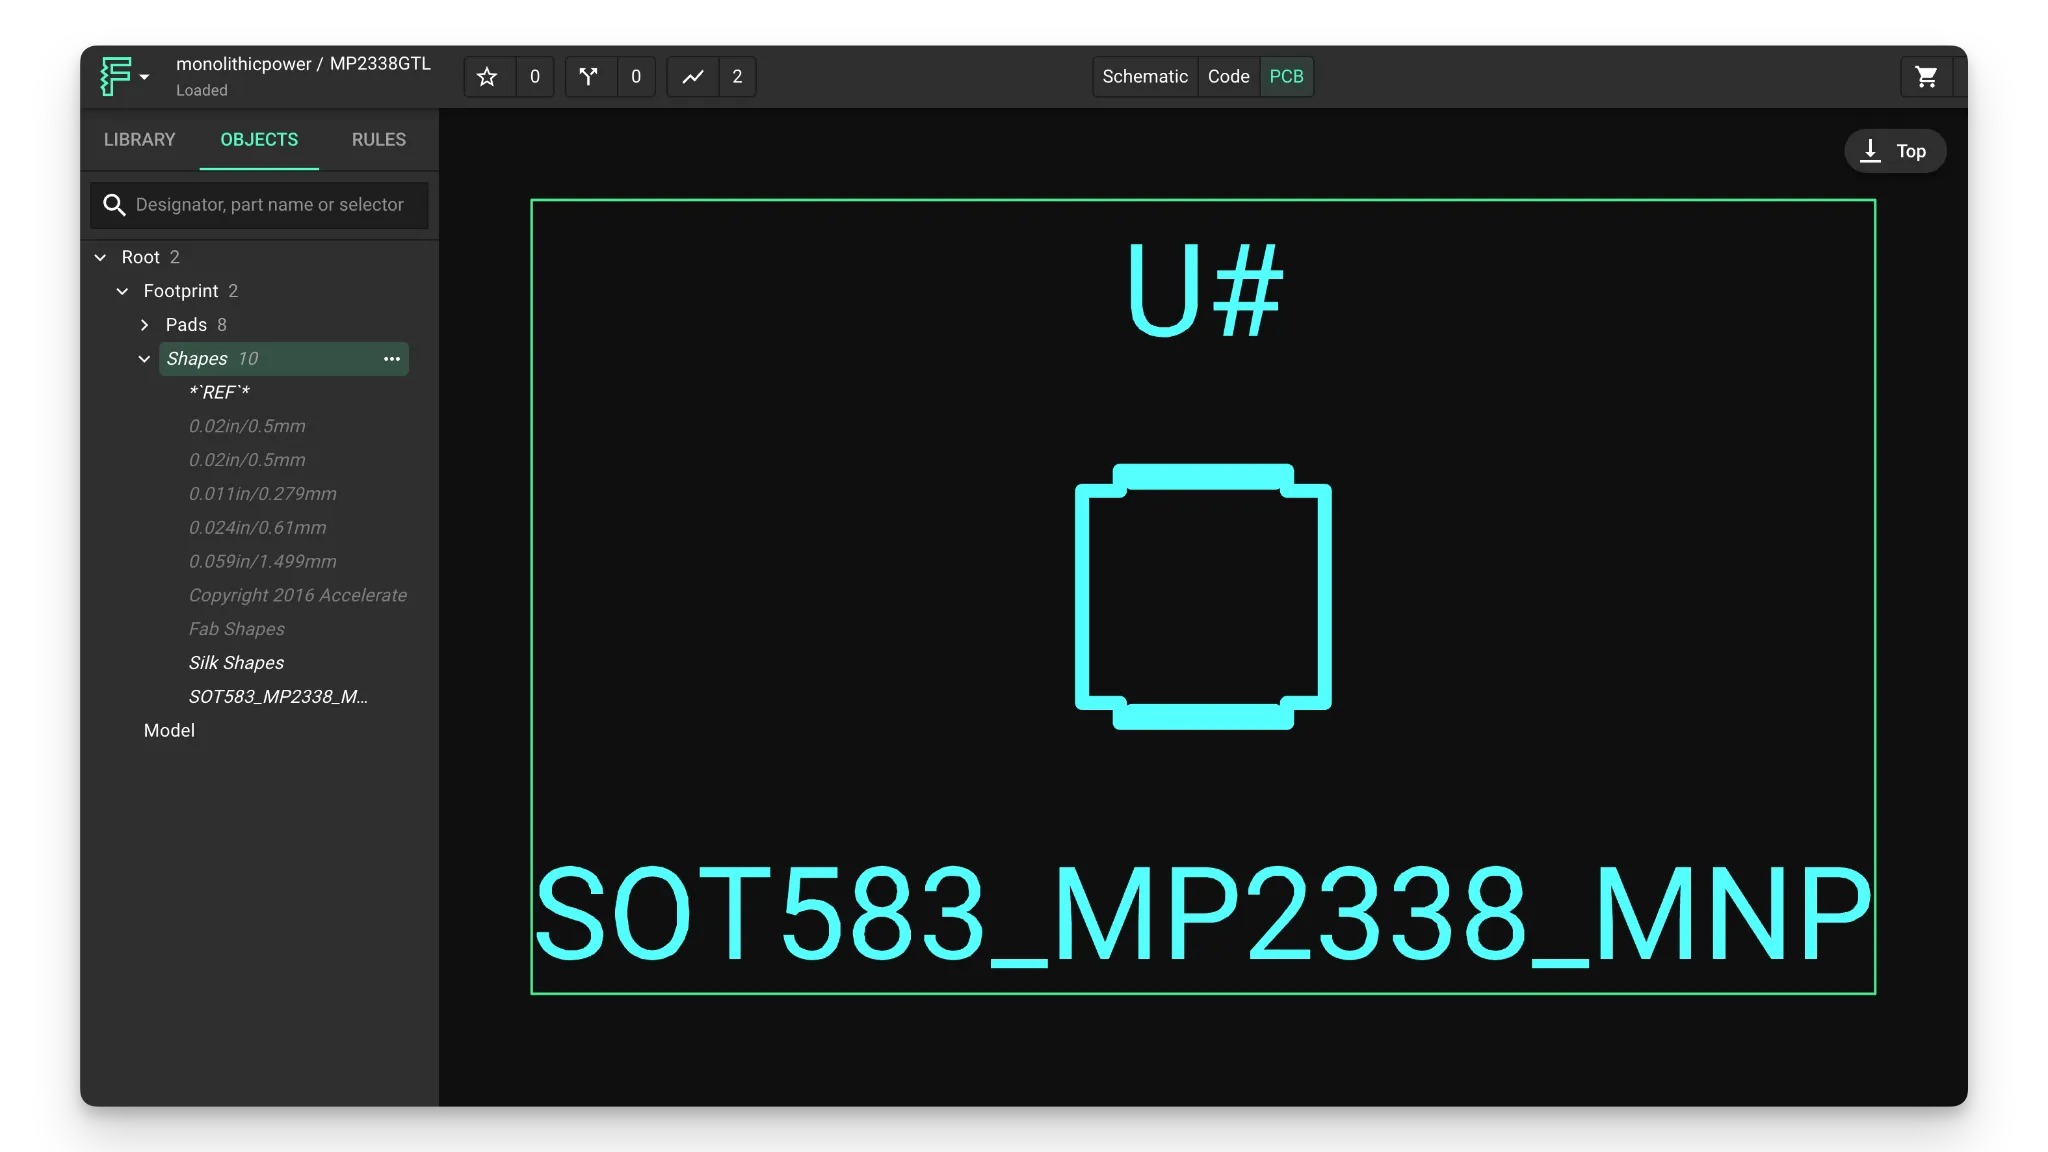Expand the Pads list
2048x1152 pixels.
[143, 324]
